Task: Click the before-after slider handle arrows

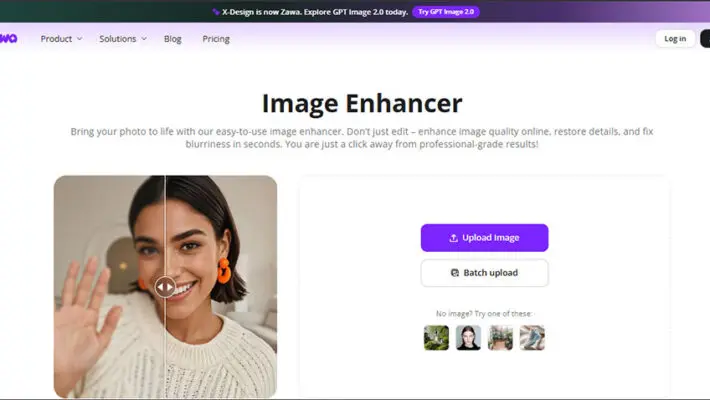Action: [165, 287]
